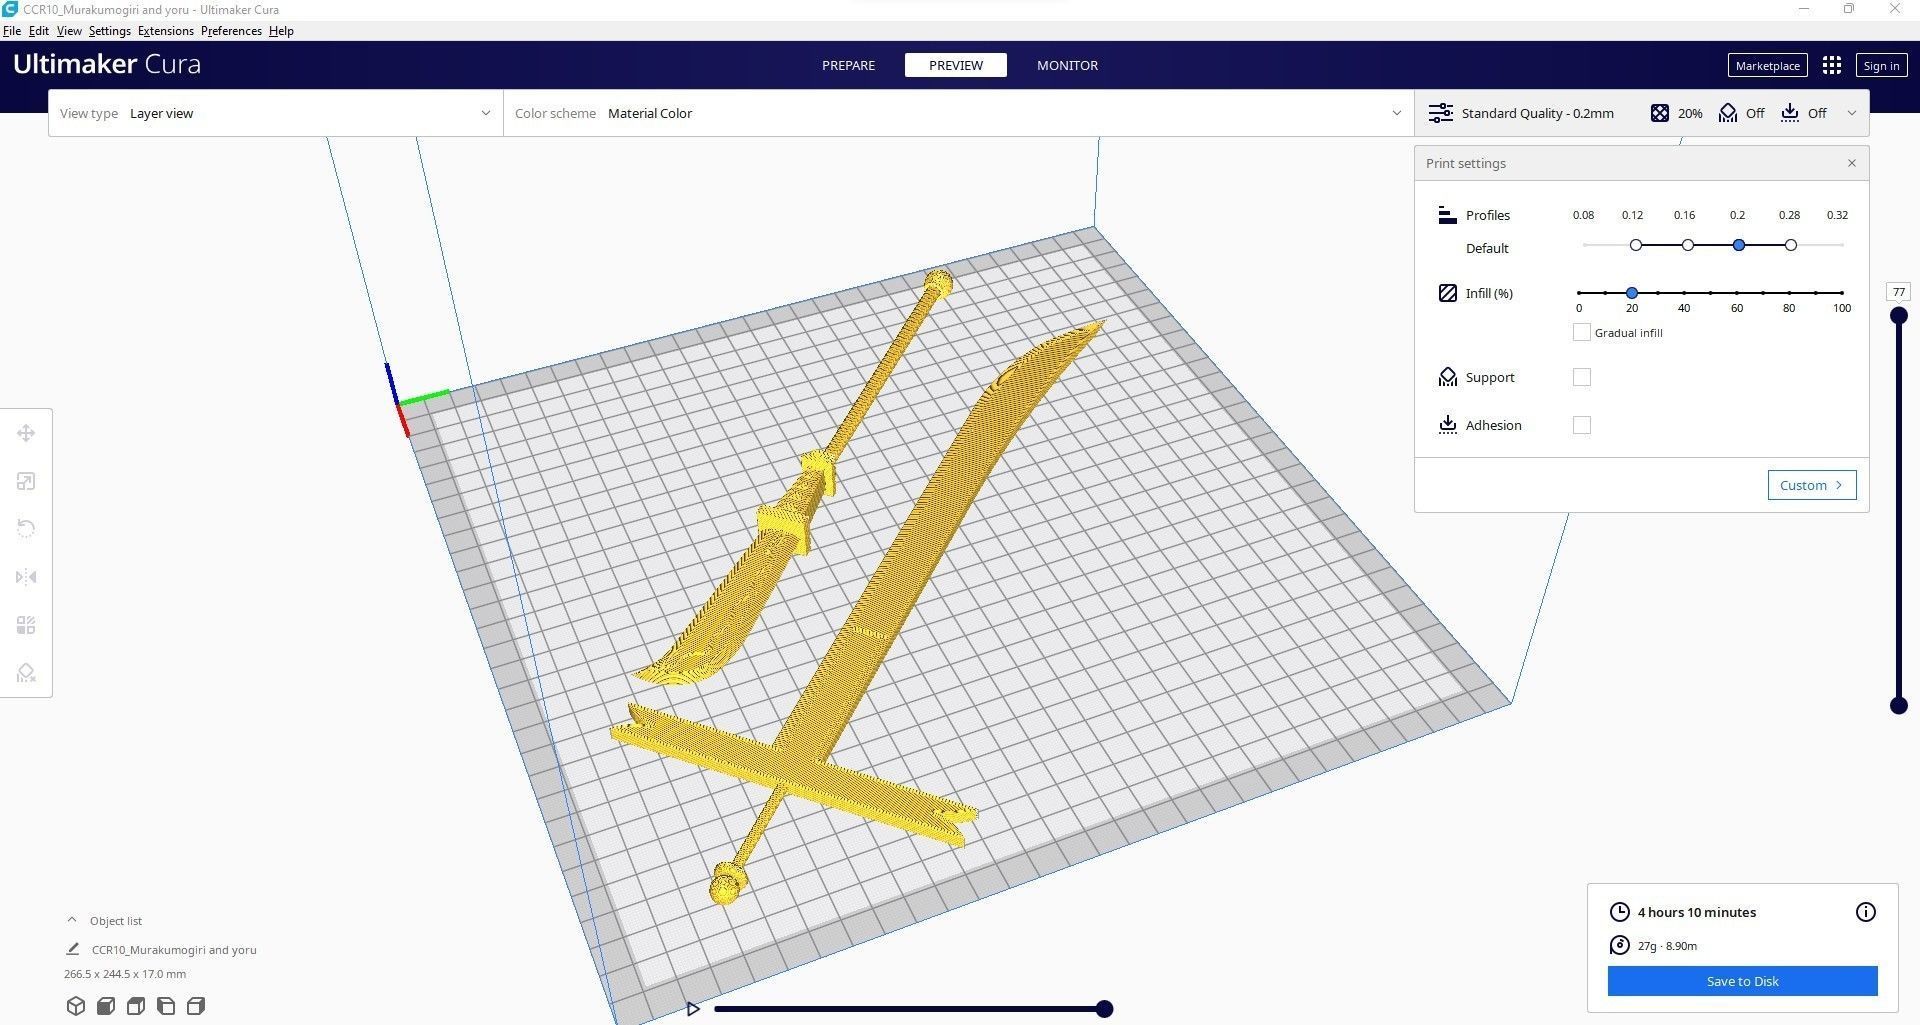Close the Print settings panel
The image size is (1920, 1025).
[1851, 163]
